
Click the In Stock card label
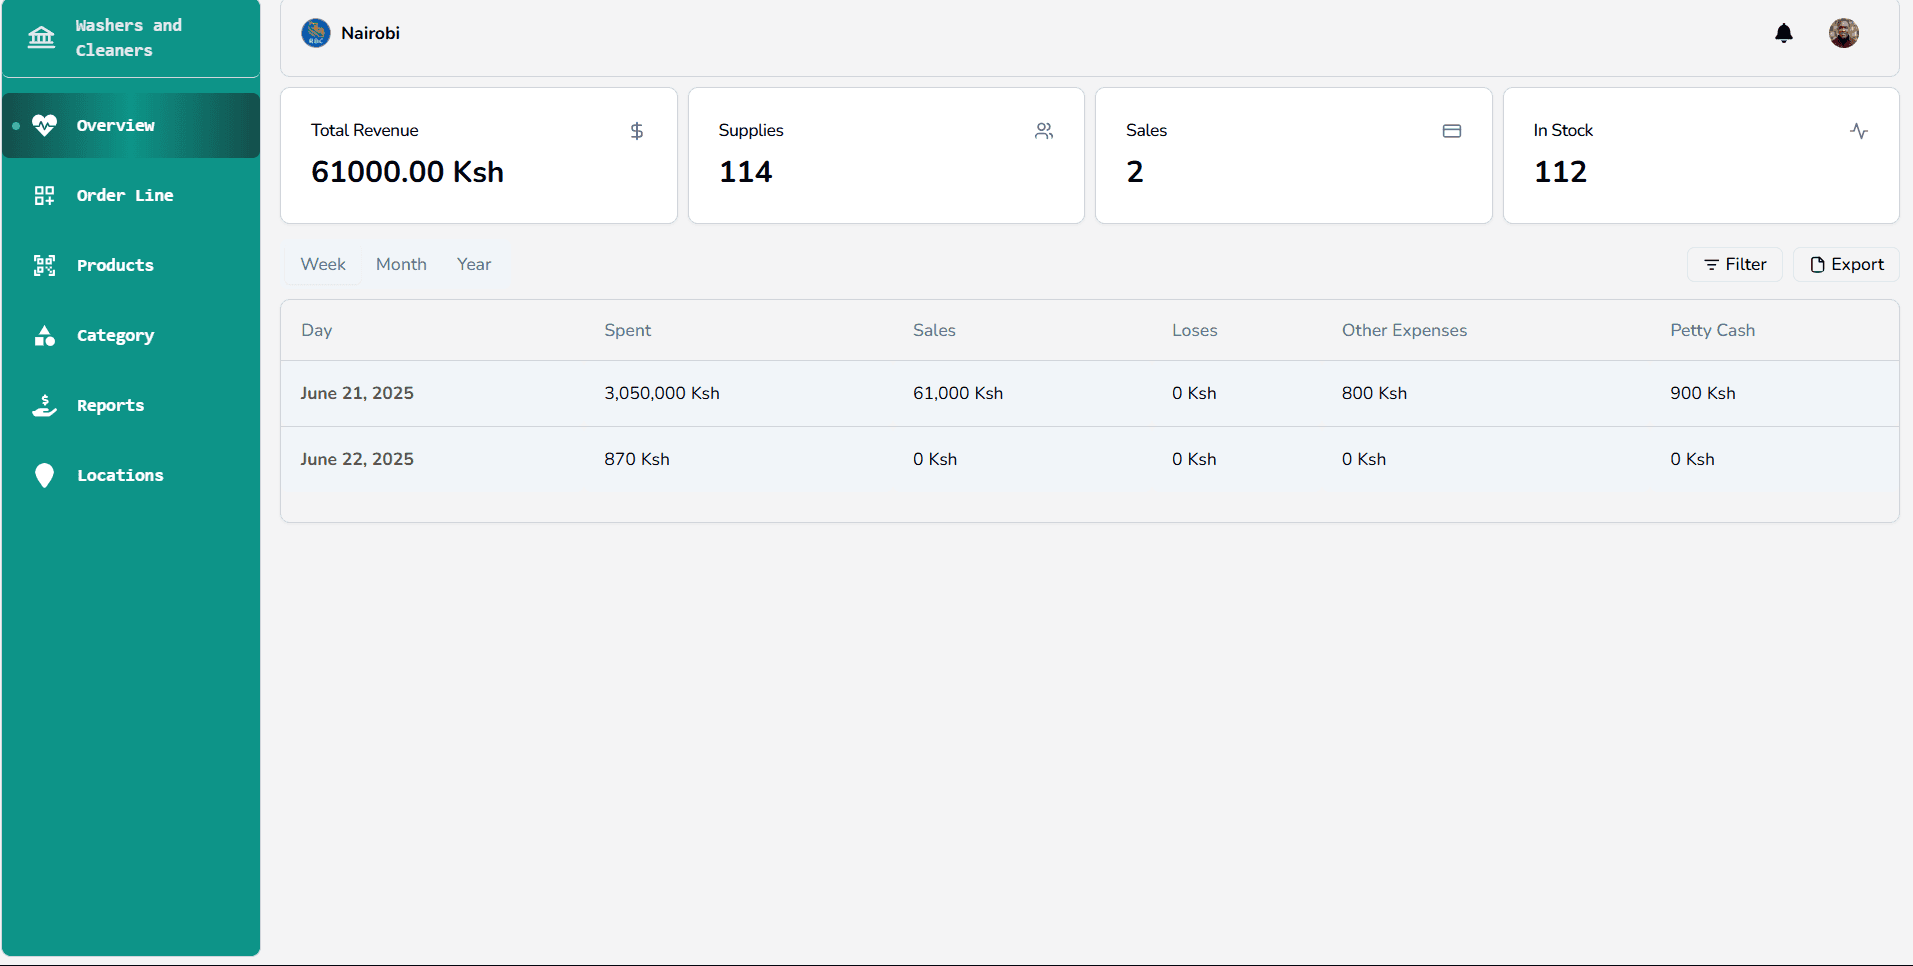coord(1563,130)
